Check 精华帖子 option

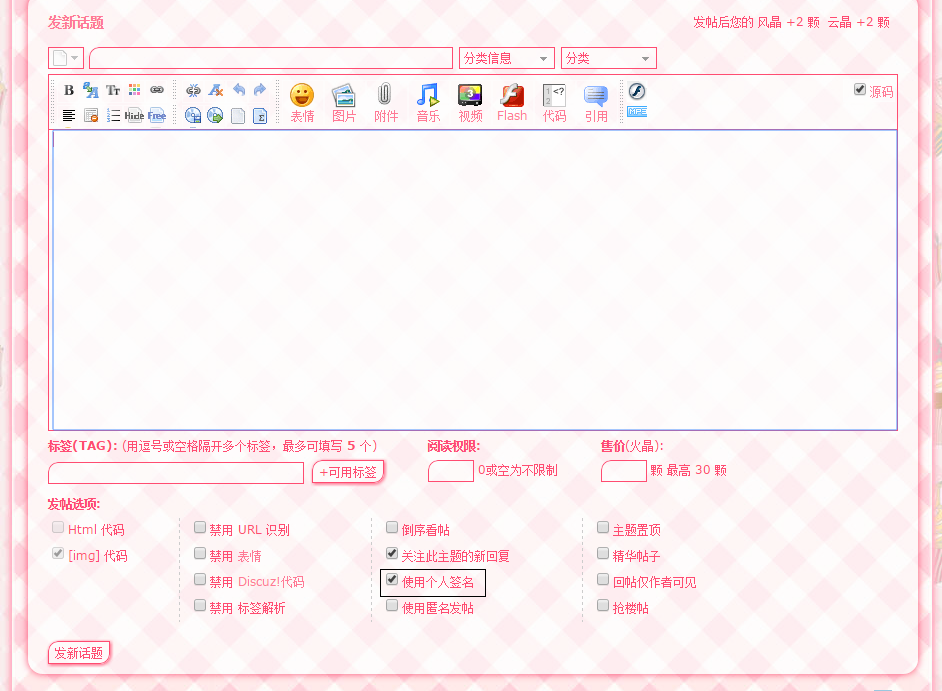pos(603,553)
